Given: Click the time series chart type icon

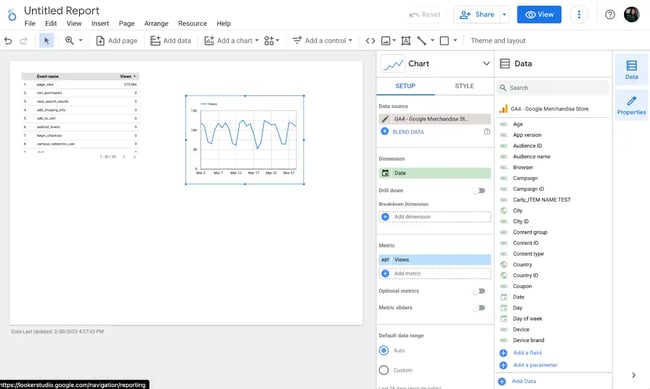Looking at the screenshot, I should tap(393, 64).
